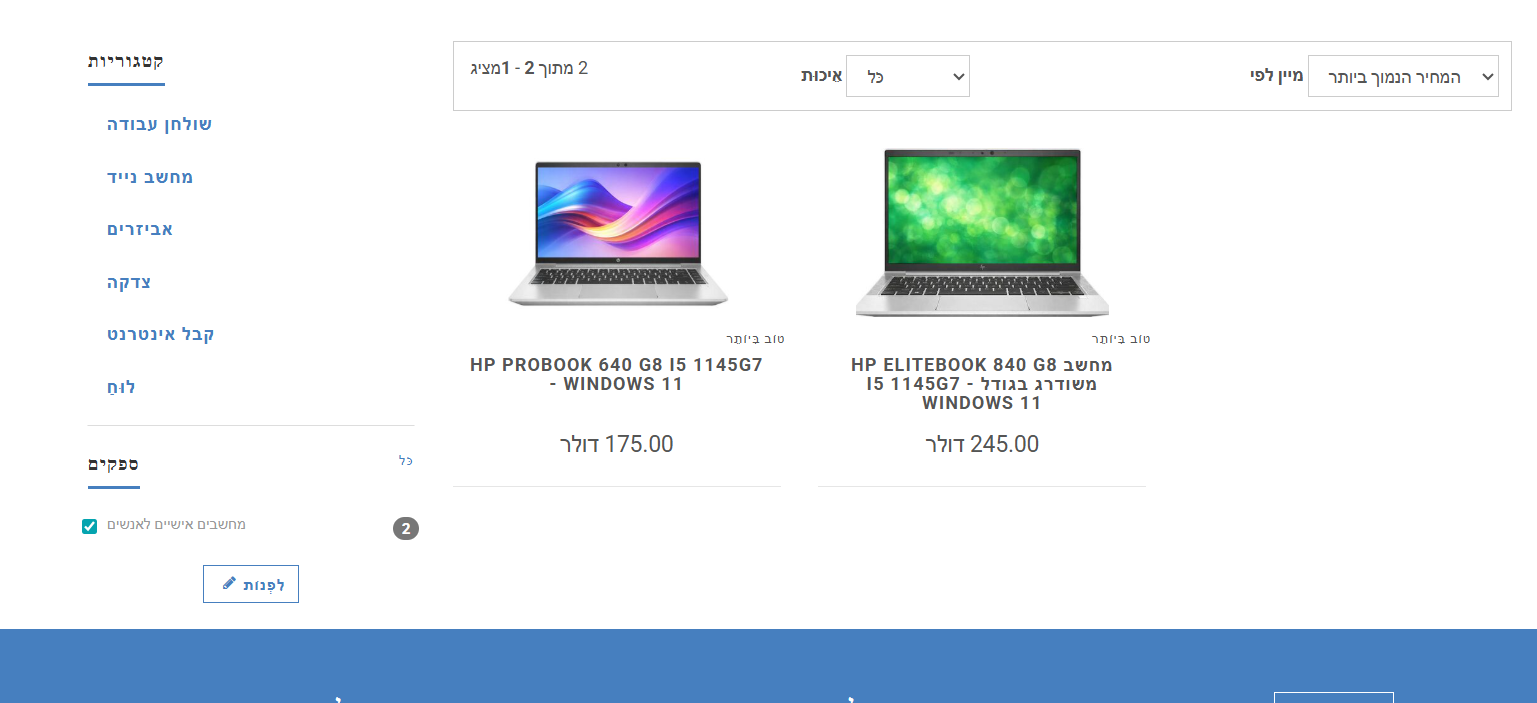
Task: Select the קבל אינטרנט category
Action: 161,334
